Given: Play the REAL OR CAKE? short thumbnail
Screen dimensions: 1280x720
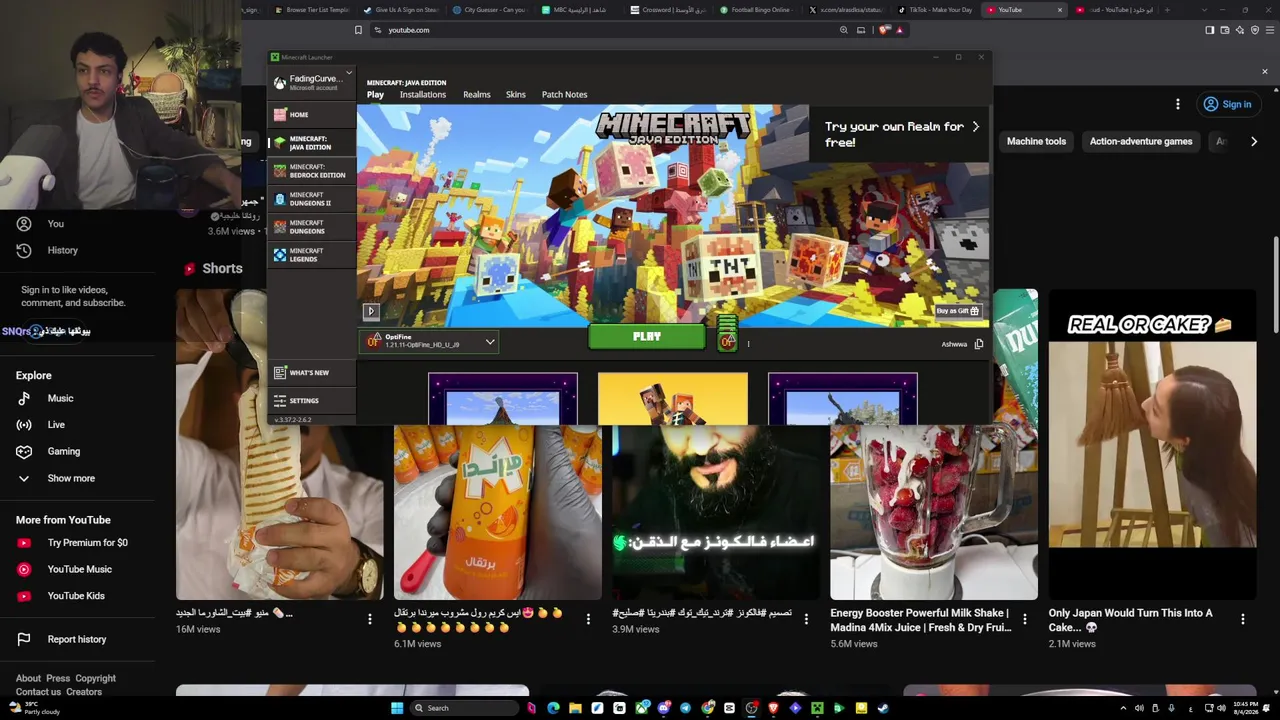Looking at the screenshot, I should point(1152,444).
